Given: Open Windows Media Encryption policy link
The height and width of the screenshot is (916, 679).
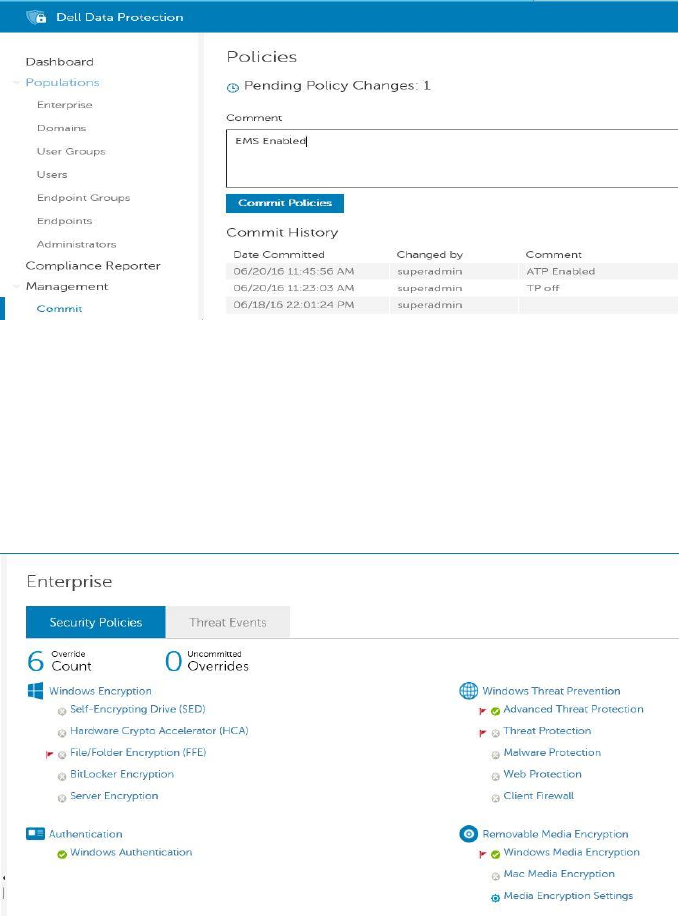Looking at the screenshot, I should pos(571,852).
